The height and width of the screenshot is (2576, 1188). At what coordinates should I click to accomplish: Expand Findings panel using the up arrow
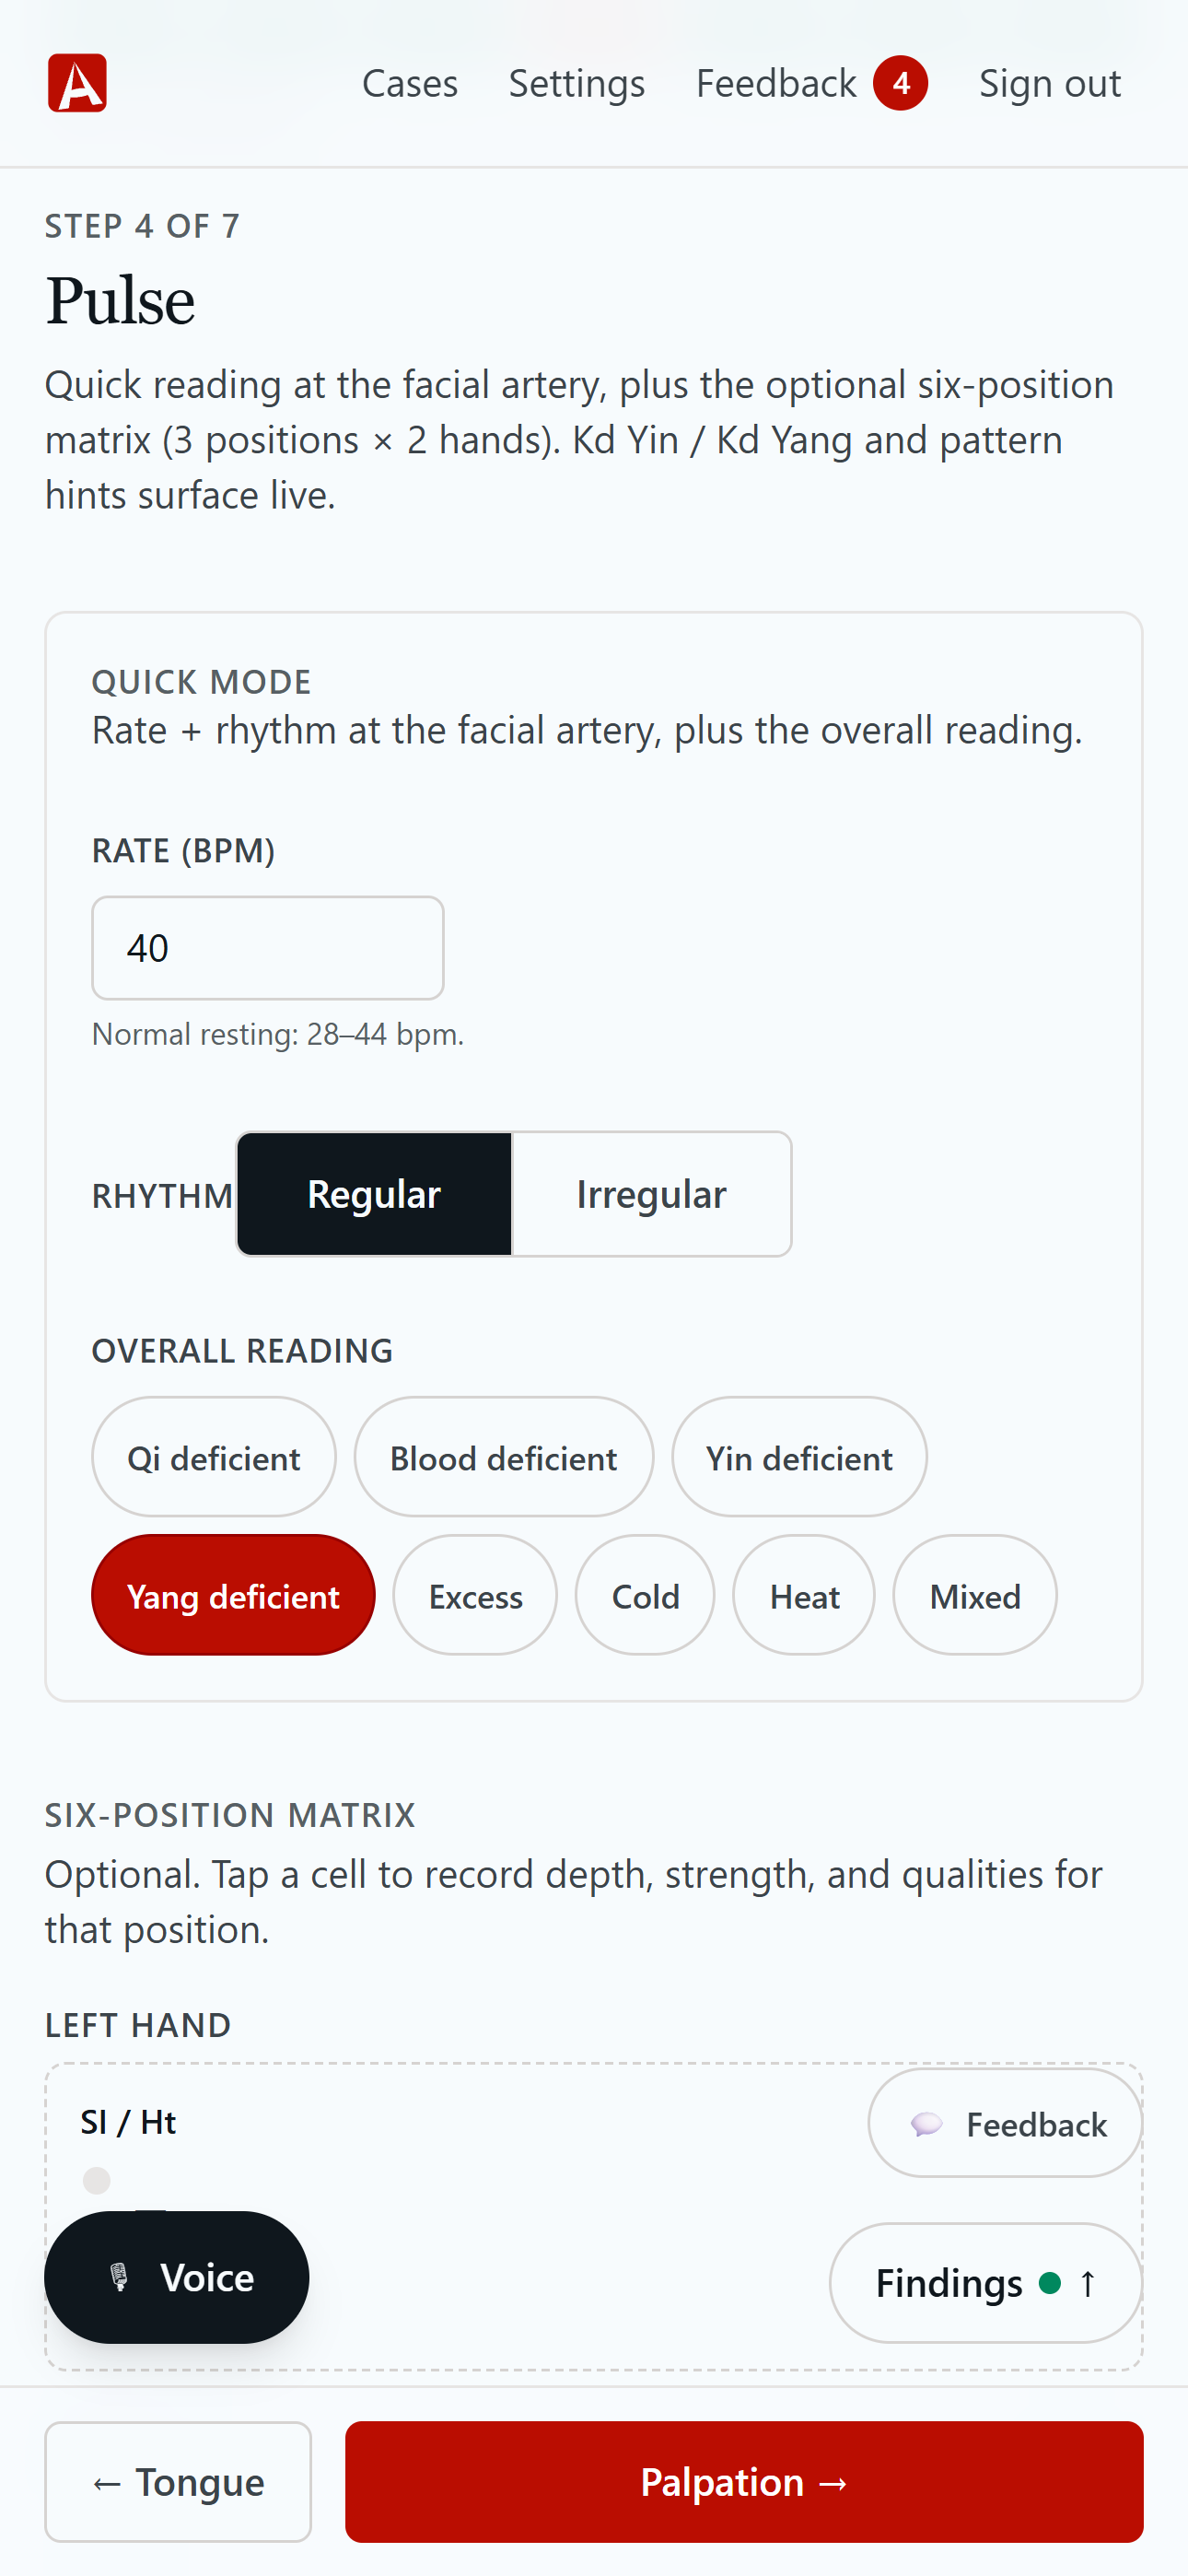(1088, 2283)
